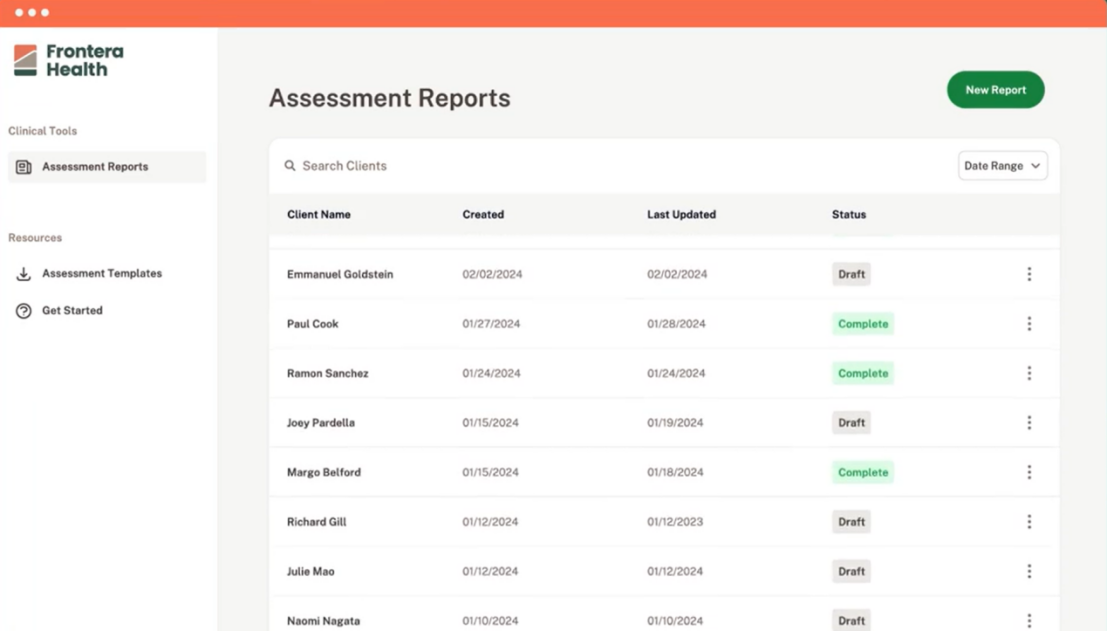Screen dimensions: 1108x631
Task: Sort by the Last Updated column header
Action: (x=681, y=215)
